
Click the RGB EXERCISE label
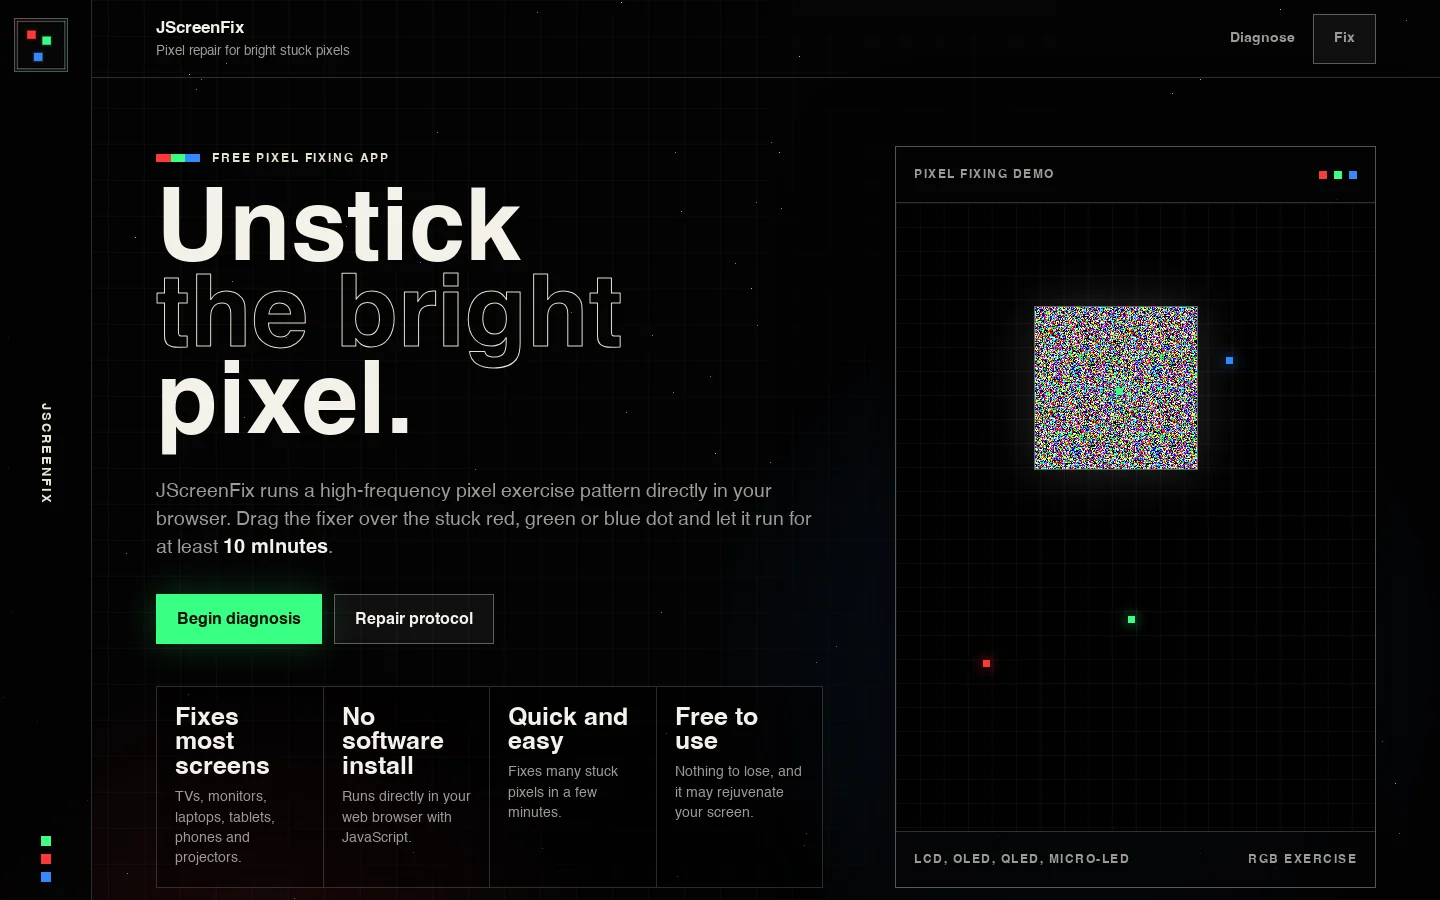1302,859
